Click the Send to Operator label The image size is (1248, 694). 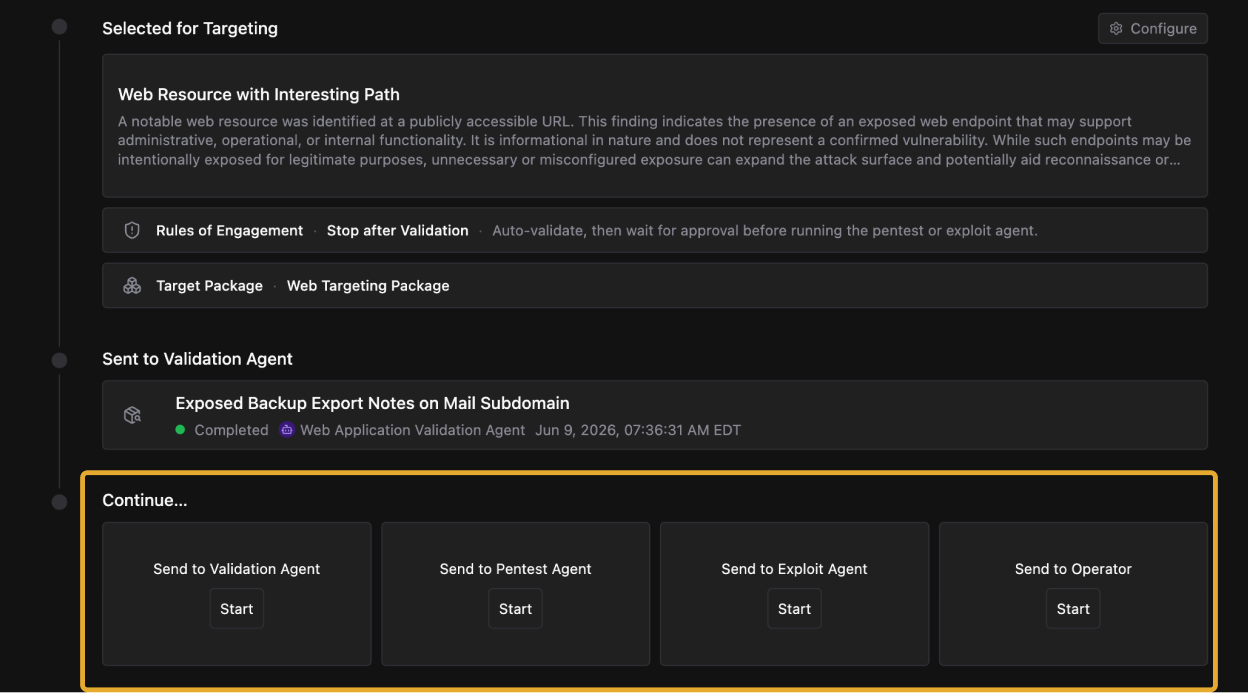1073,569
